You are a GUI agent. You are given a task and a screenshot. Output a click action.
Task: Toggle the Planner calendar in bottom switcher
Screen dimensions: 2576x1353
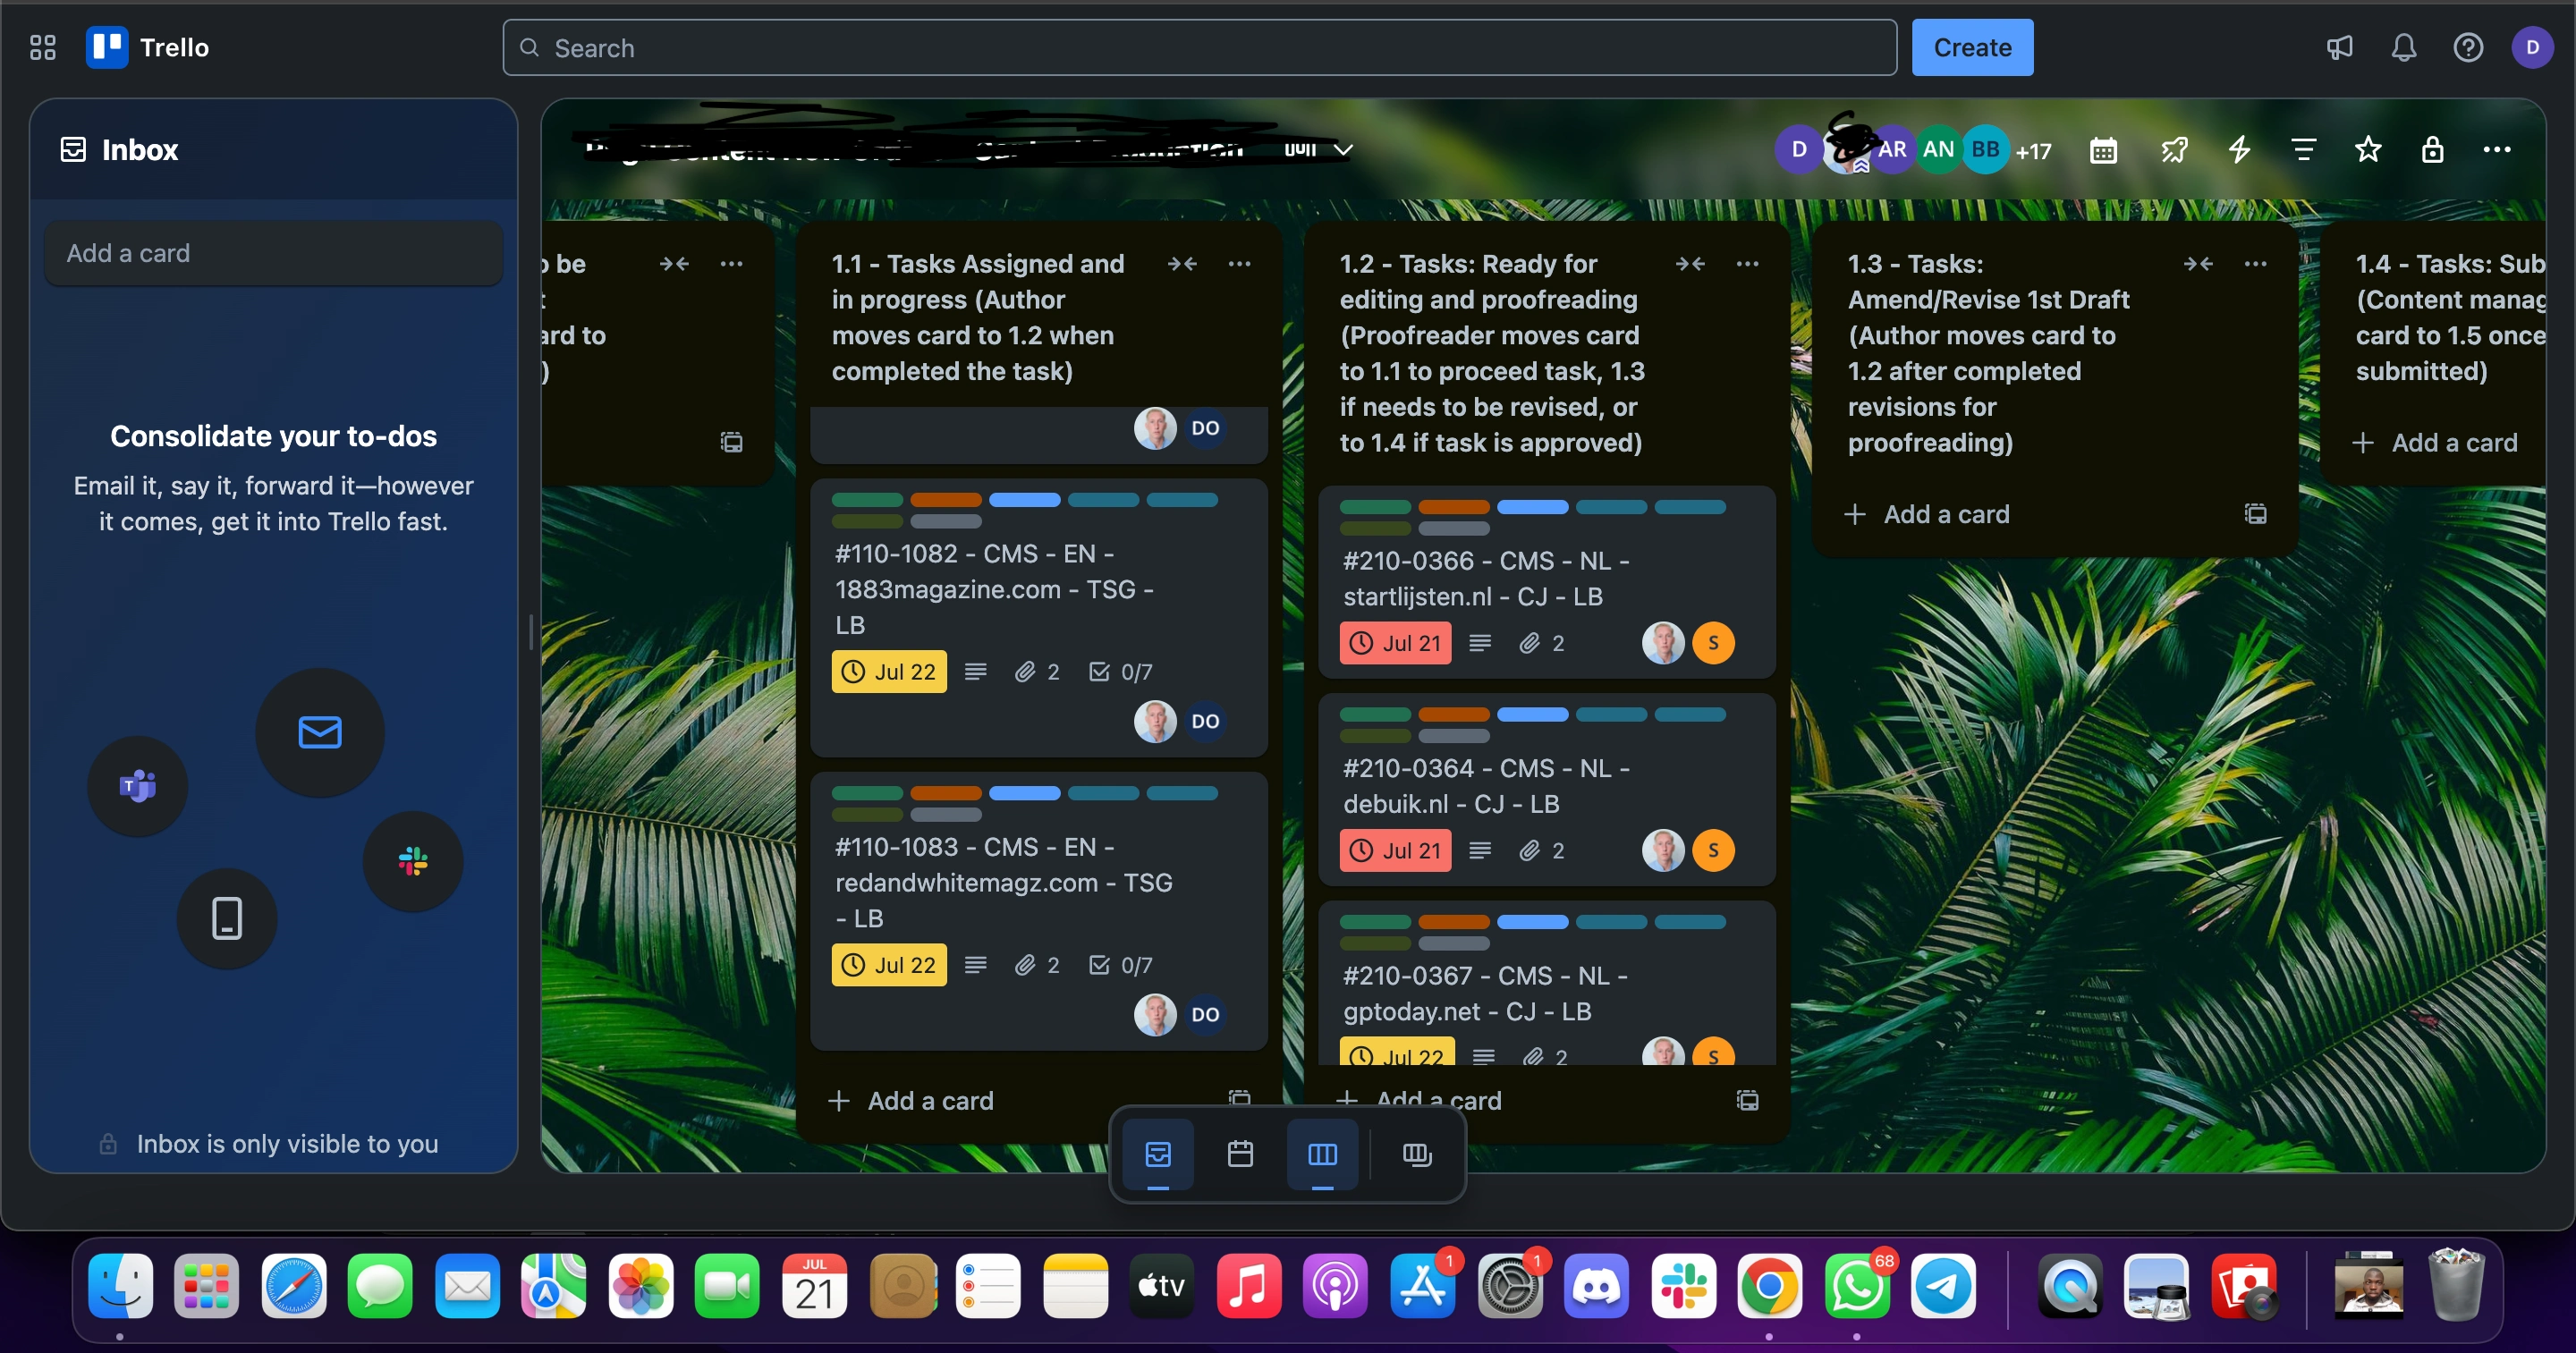click(1240, 1154)
